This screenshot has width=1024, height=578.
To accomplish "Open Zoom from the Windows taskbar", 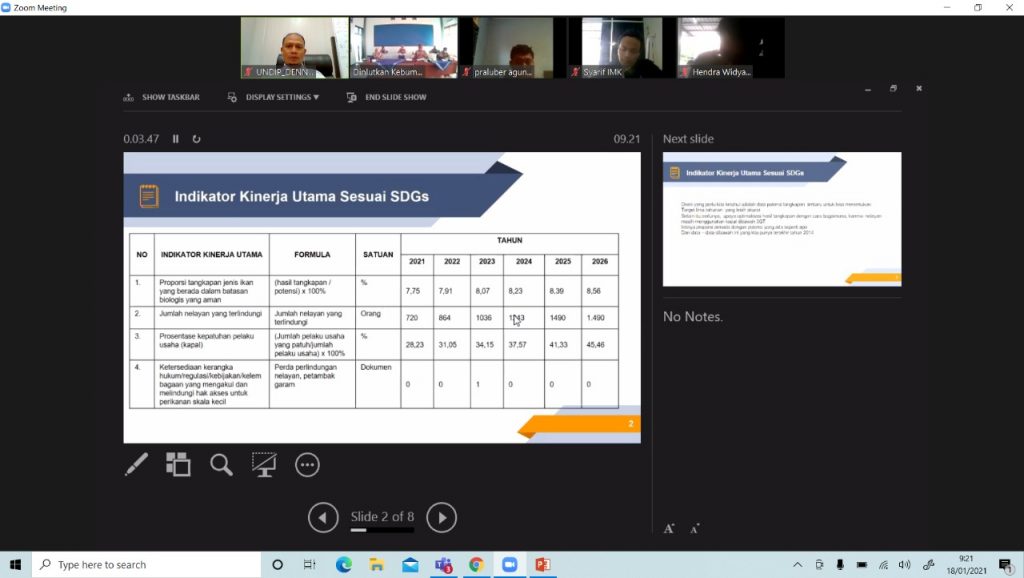I will click(x=509, y=565).
